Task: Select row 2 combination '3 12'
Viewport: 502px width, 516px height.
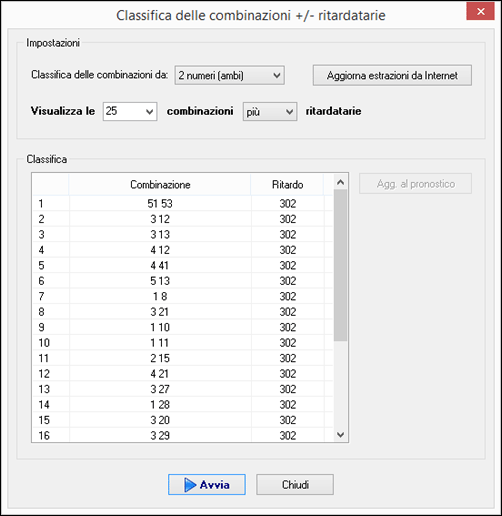Action: point(160,219)
